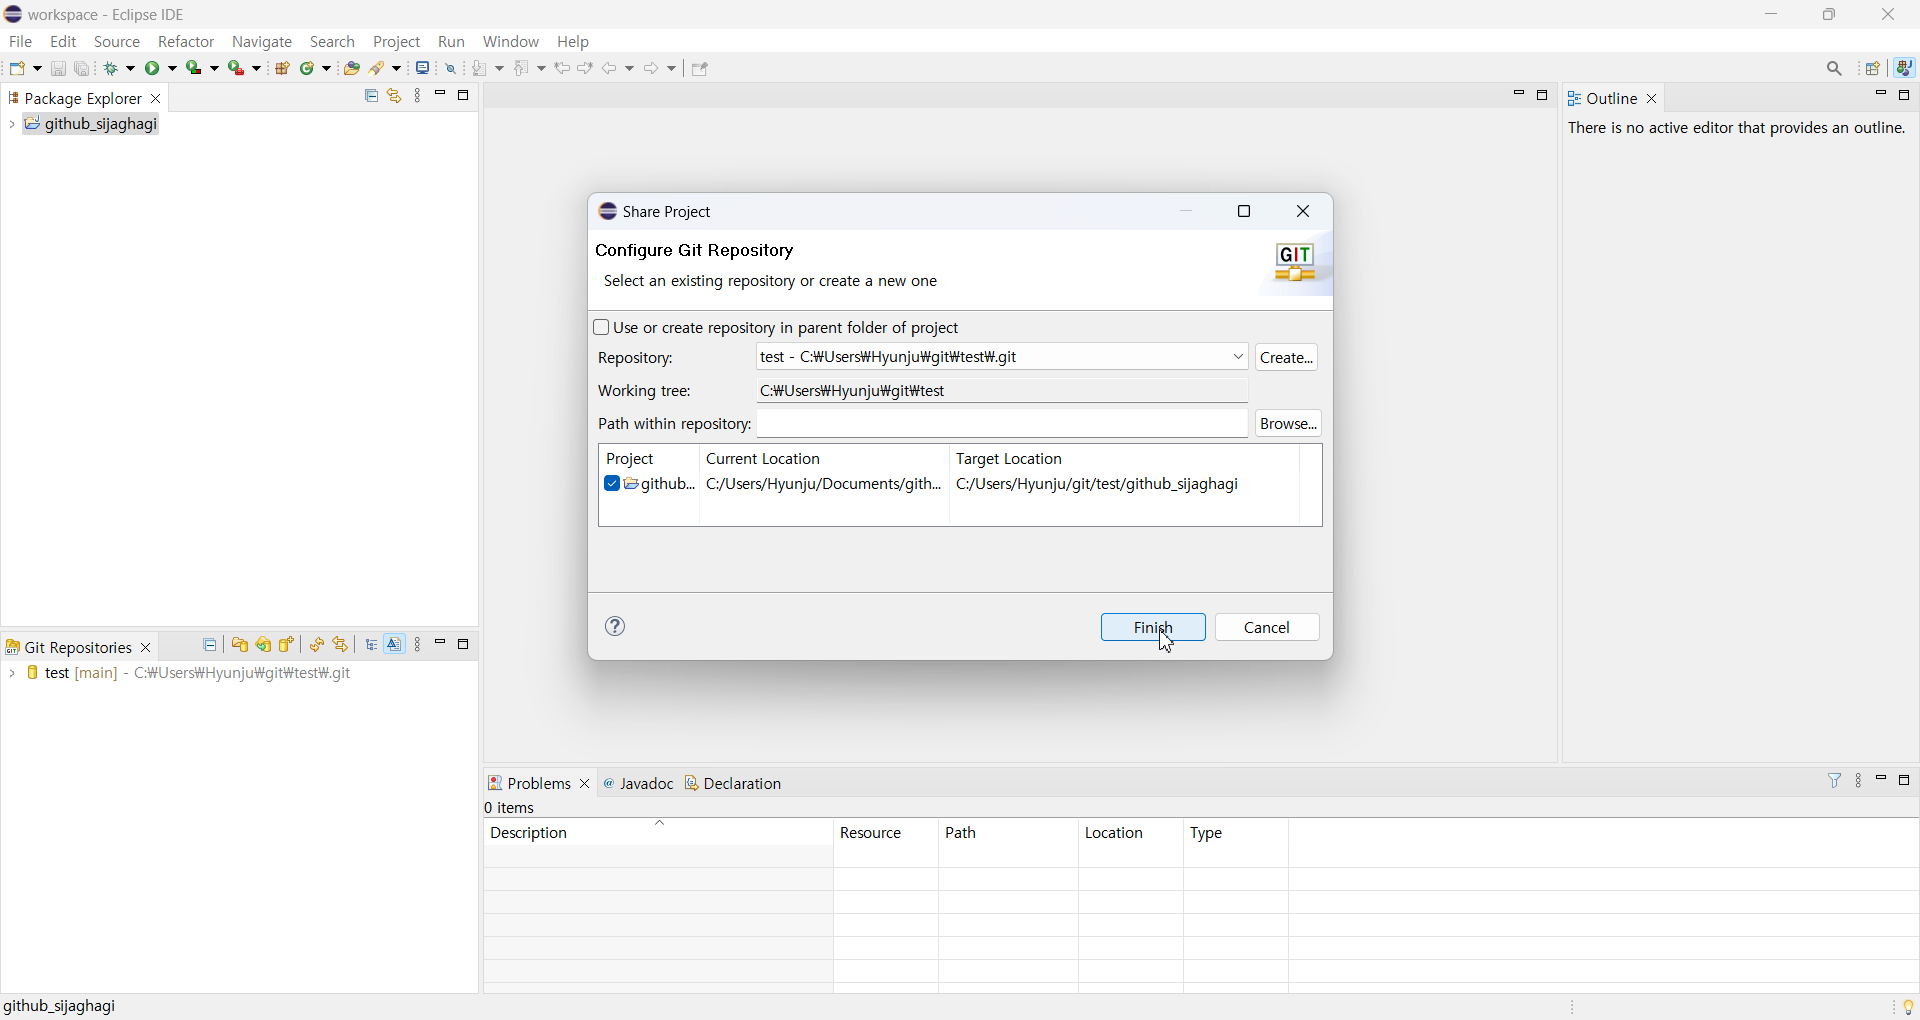Uncheck the github project row checkbox
This screenshot has height=1020, width=1920.
612,485
